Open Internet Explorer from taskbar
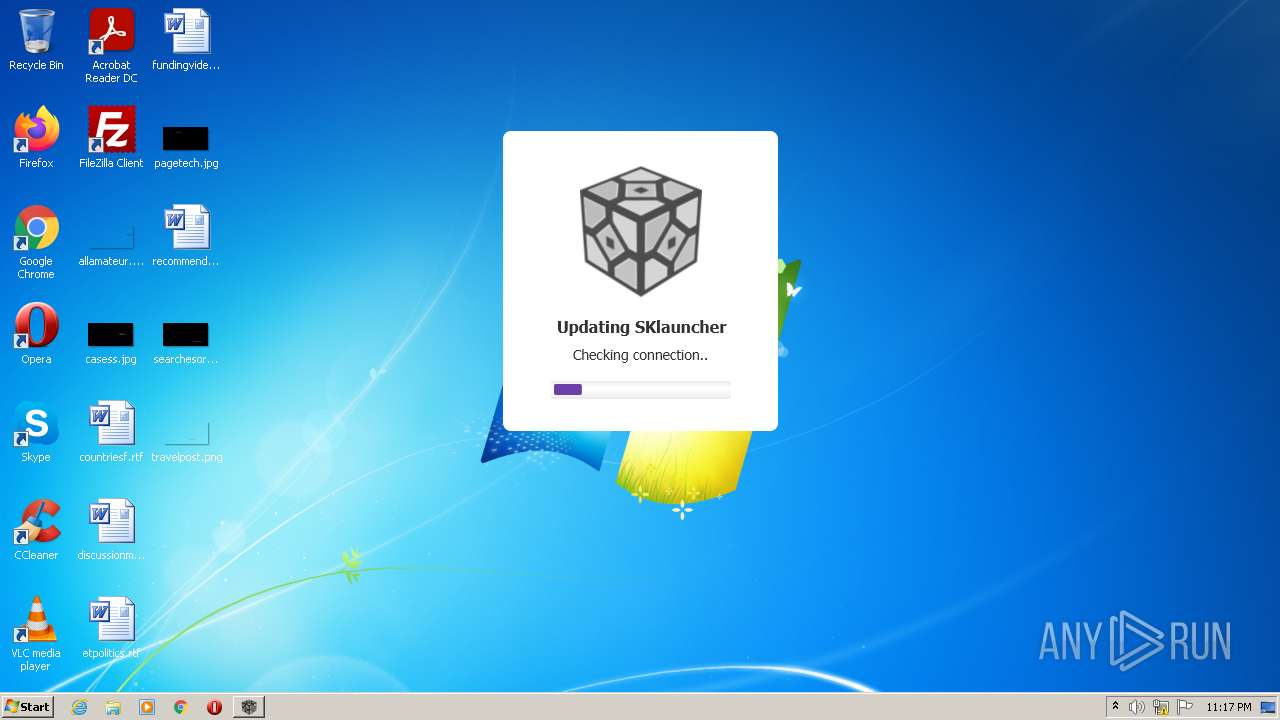The height and width of the screenshot is (720, 1280). pos(79,707)
